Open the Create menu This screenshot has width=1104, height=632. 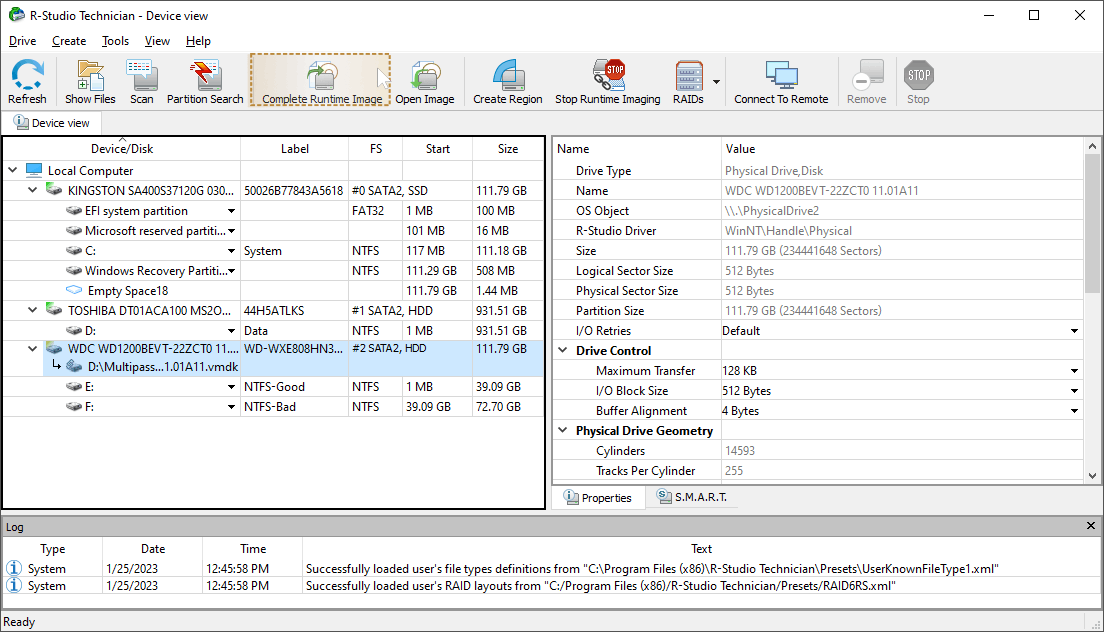click(x=69, y=41)
